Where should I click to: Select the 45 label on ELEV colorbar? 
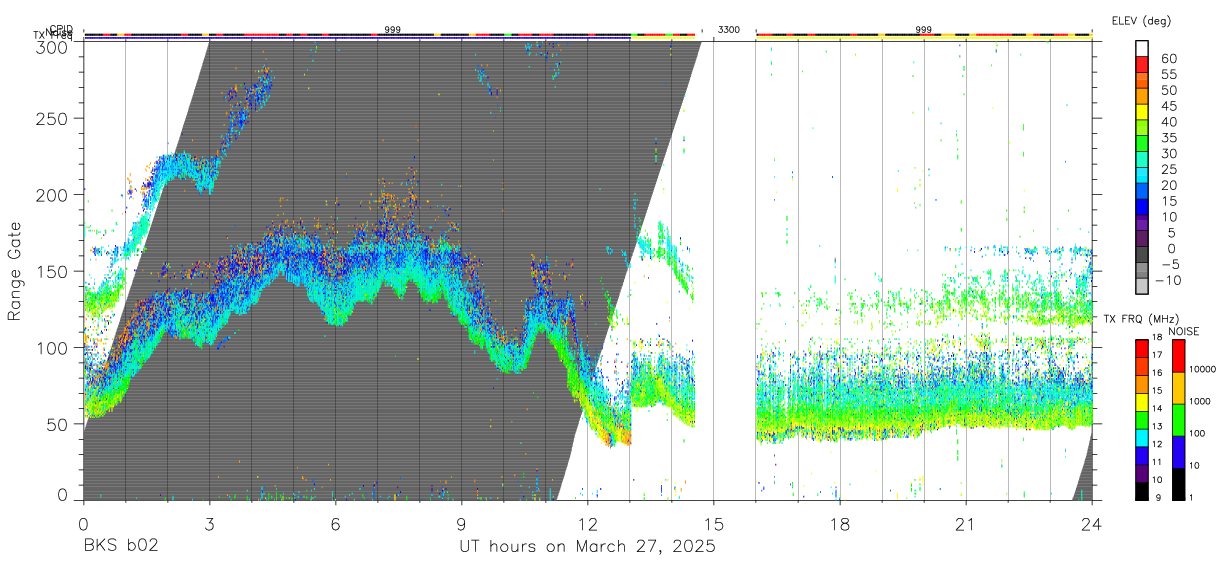pos(1169,105)
